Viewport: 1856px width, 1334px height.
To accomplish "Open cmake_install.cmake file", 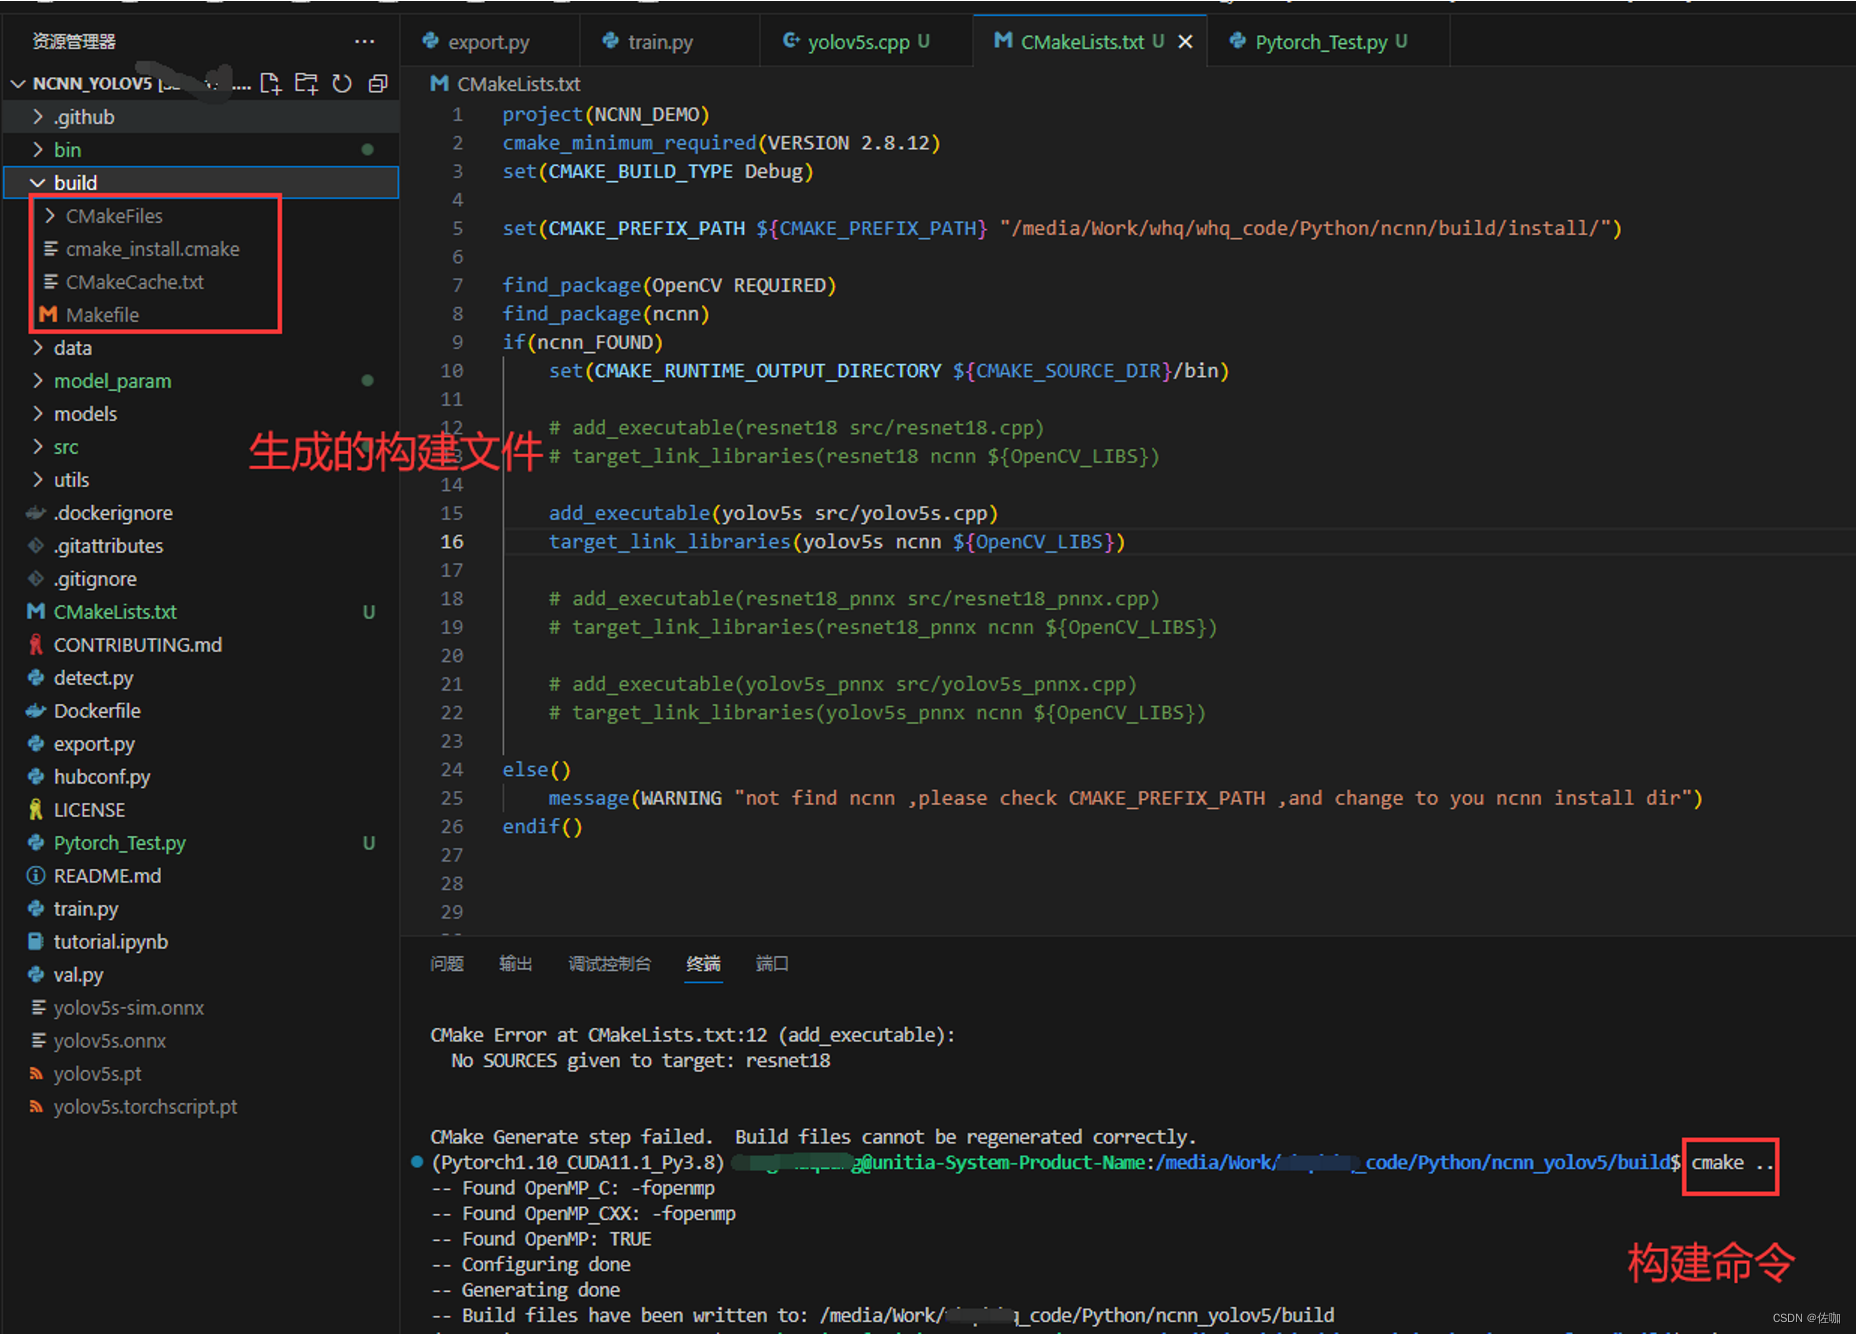I will tap(200, 249).
